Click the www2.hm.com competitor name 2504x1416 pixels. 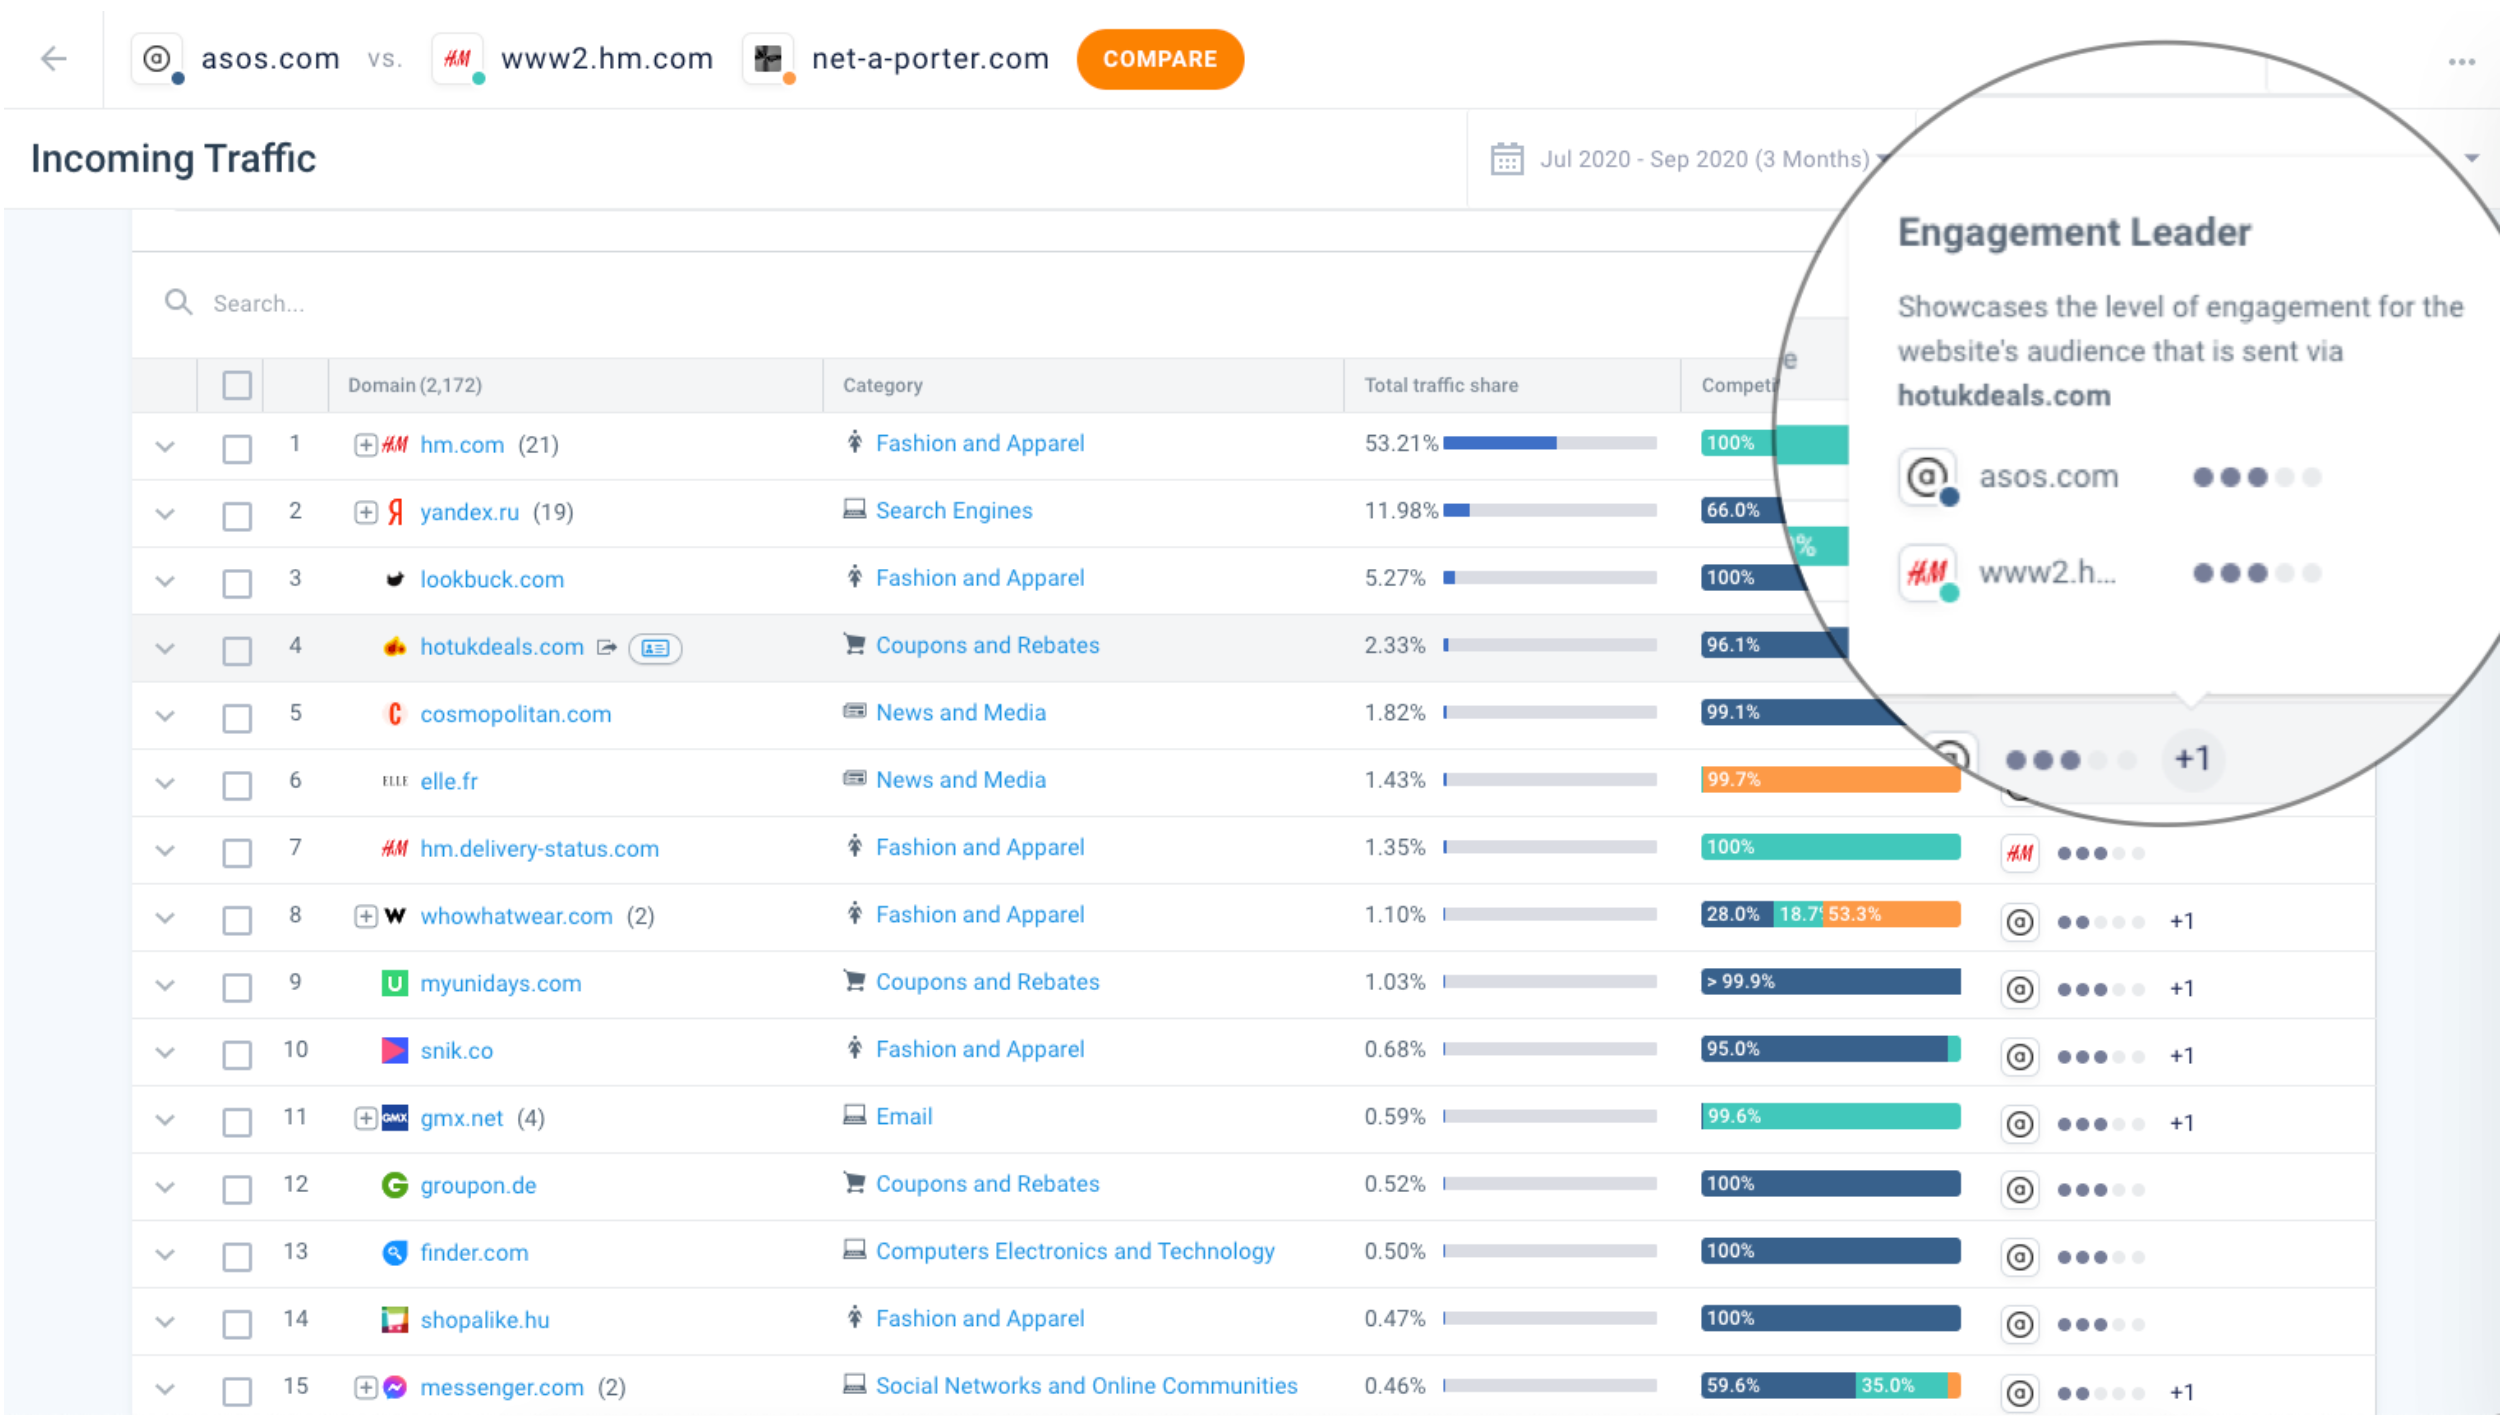click(x=606, y=59)
